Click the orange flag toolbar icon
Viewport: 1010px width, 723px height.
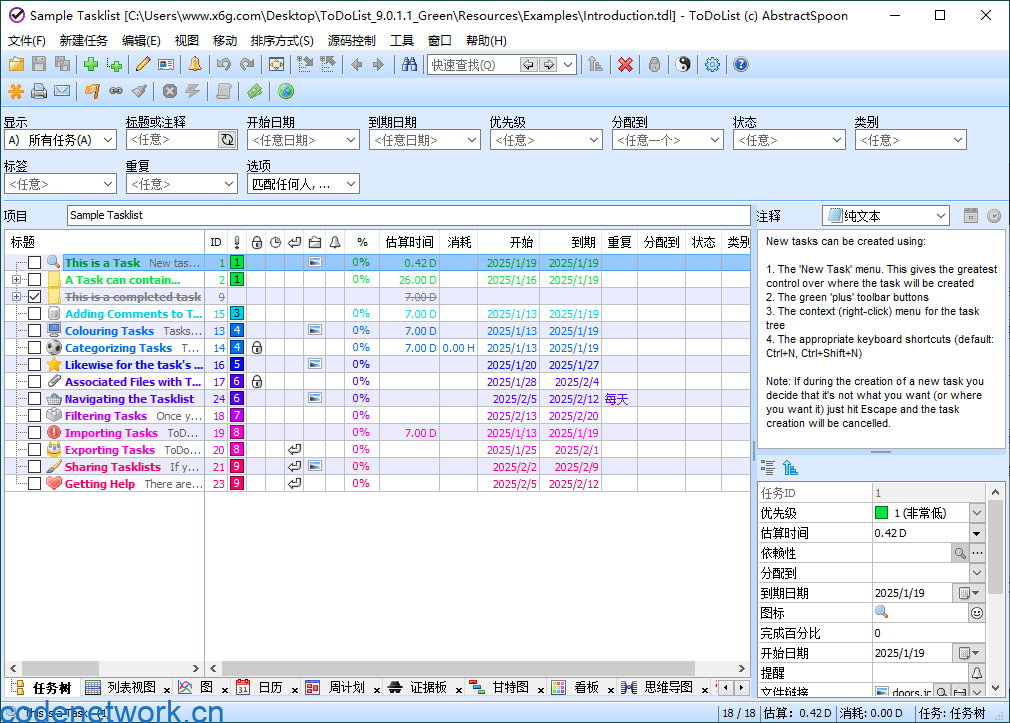coord(92,92)
